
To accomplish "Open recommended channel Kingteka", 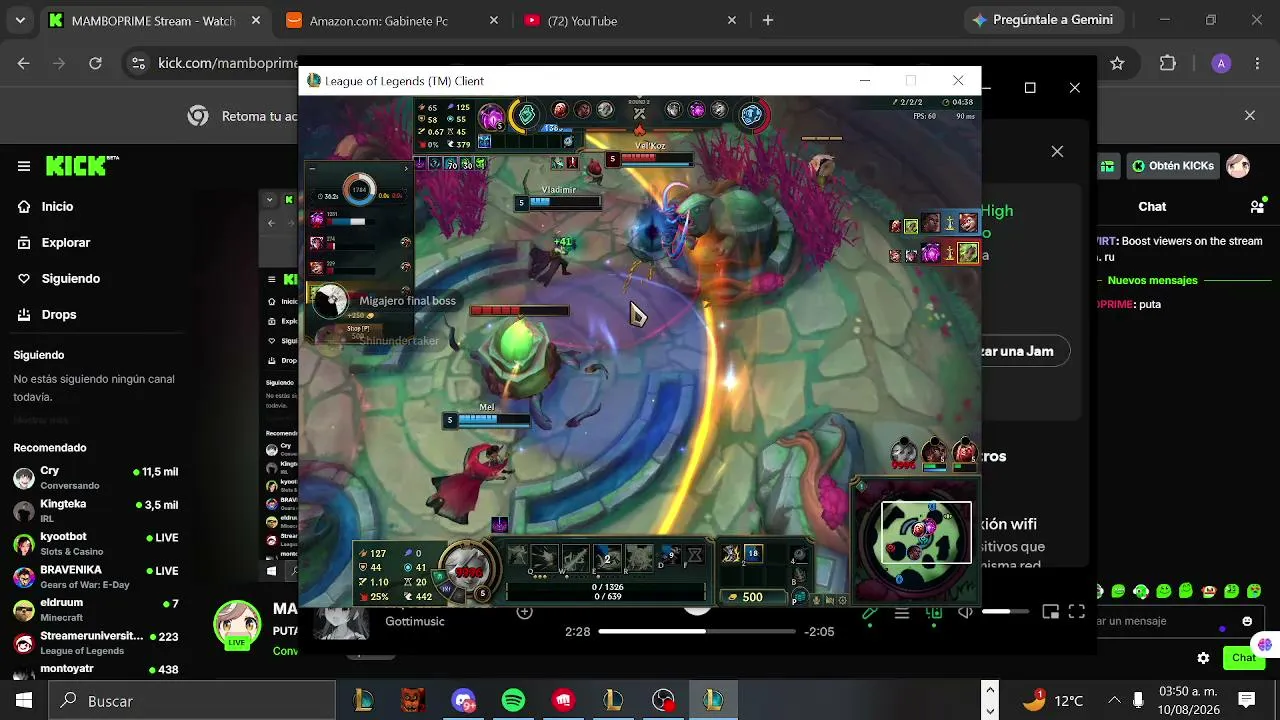I will [95, 511].
